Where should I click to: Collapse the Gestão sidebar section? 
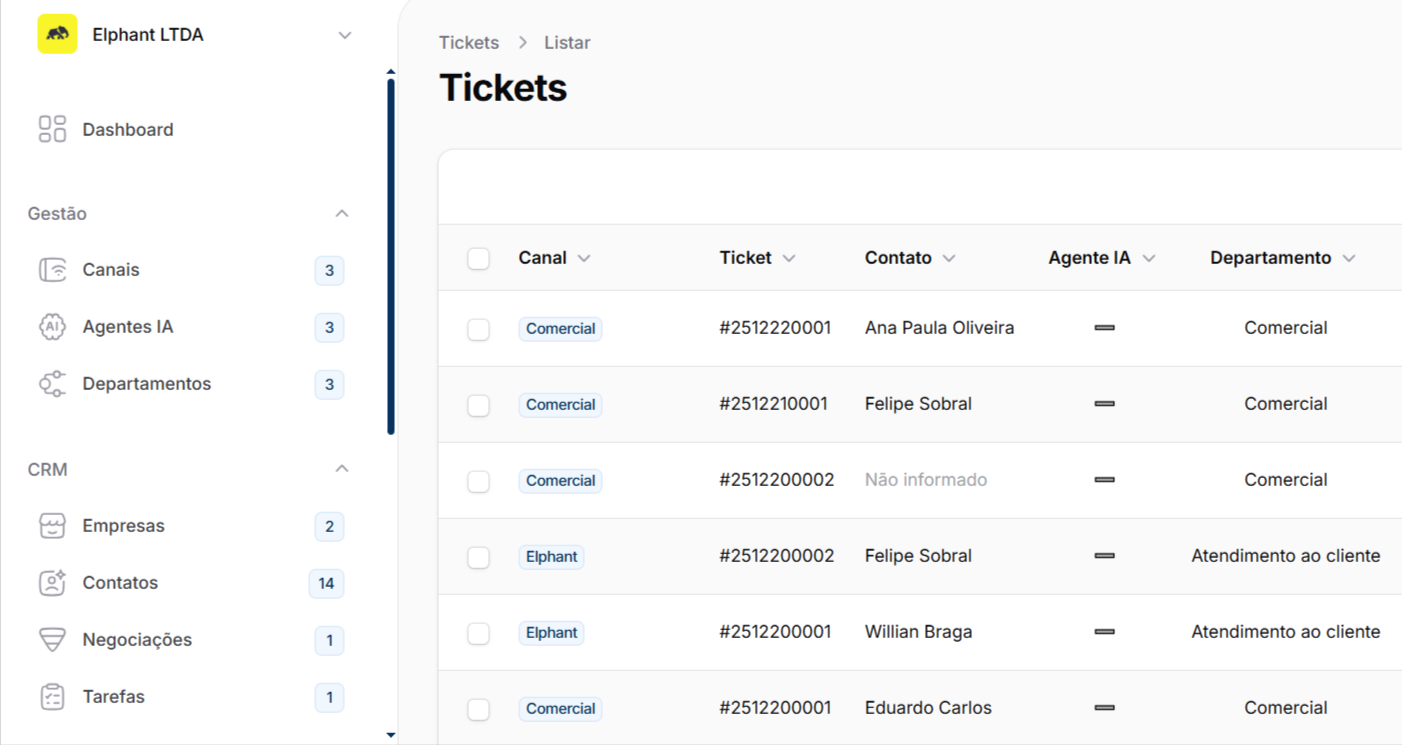[342, 214]
